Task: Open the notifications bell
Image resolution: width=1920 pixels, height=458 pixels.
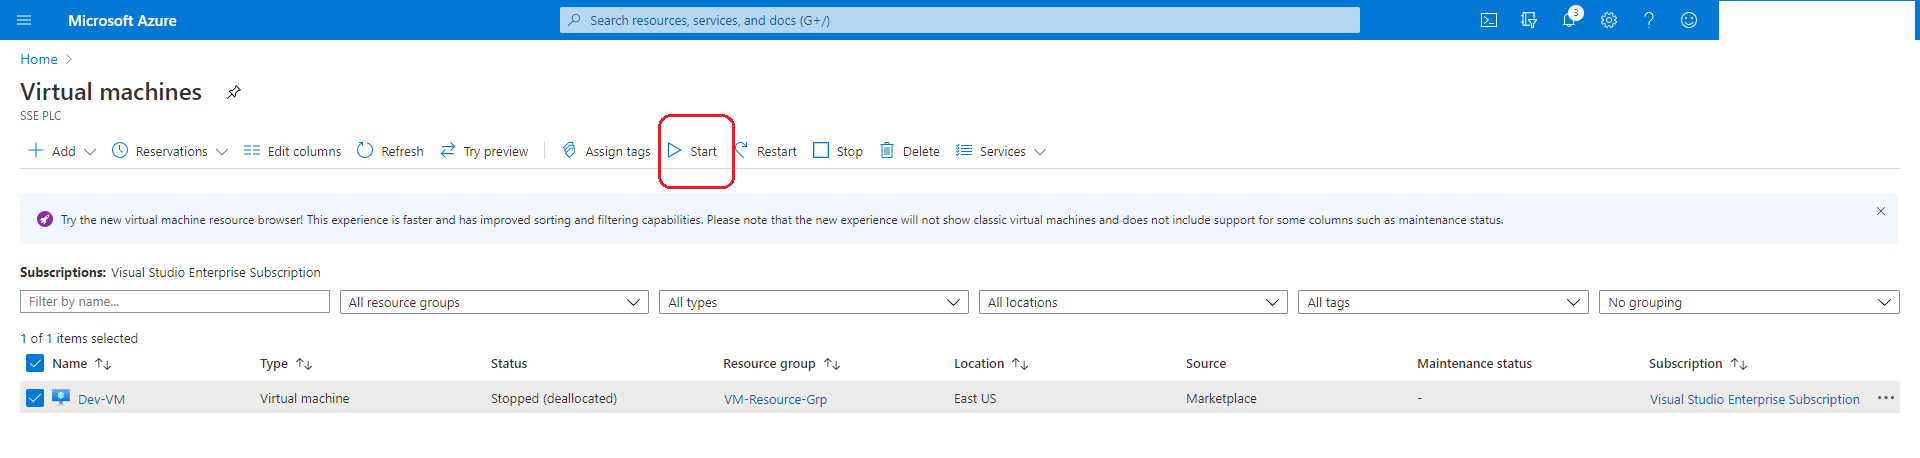Action: (x=1569, y=20)
